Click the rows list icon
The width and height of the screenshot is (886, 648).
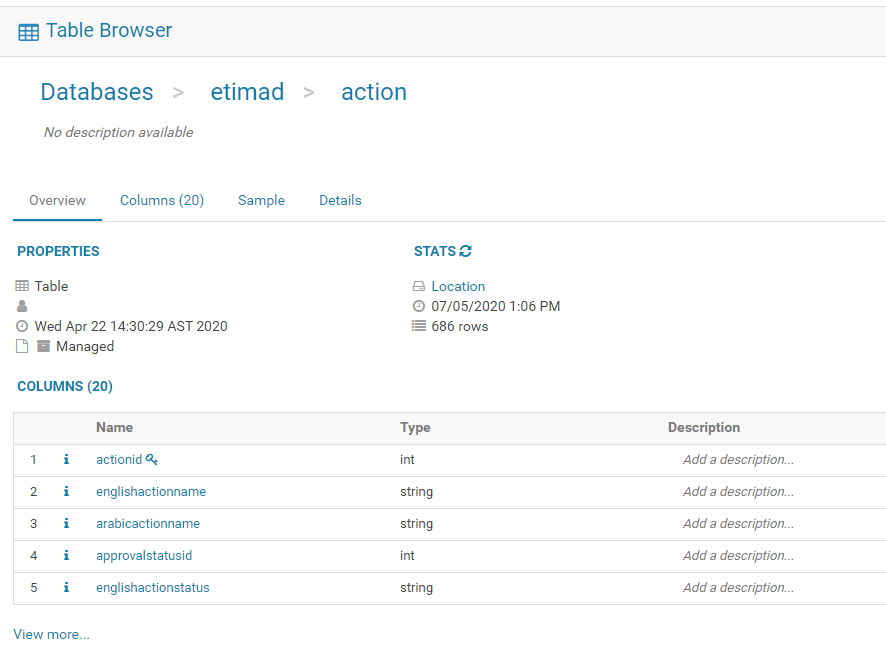click(419, 326)
